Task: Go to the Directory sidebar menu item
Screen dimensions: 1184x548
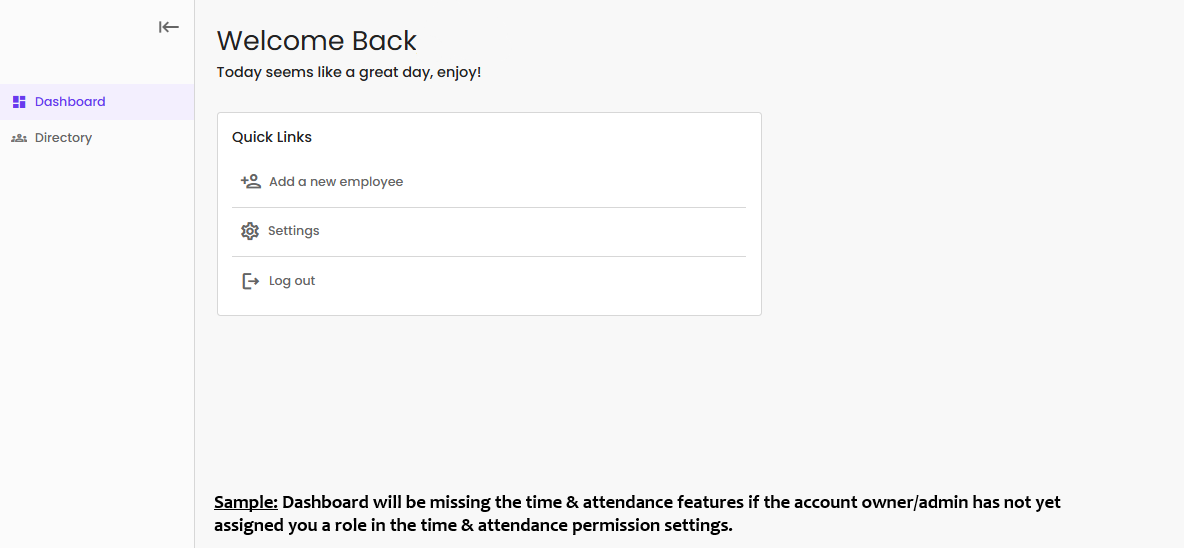Action: (63, 138)
